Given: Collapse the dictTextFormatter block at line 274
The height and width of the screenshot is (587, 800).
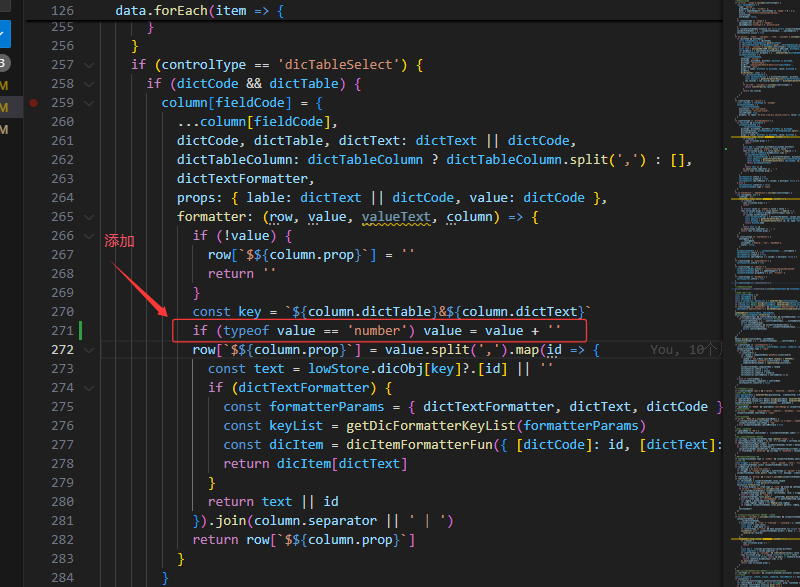Looking at the screenshot, I should point(89,388).
